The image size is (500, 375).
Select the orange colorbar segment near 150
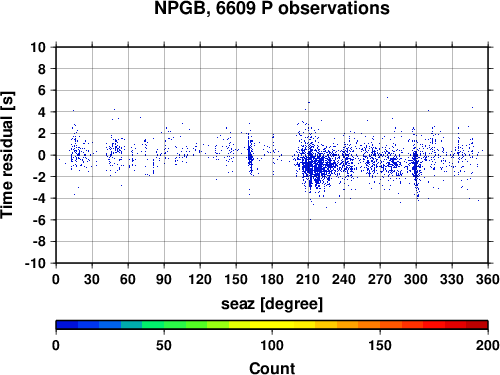(x=380, y=325)
